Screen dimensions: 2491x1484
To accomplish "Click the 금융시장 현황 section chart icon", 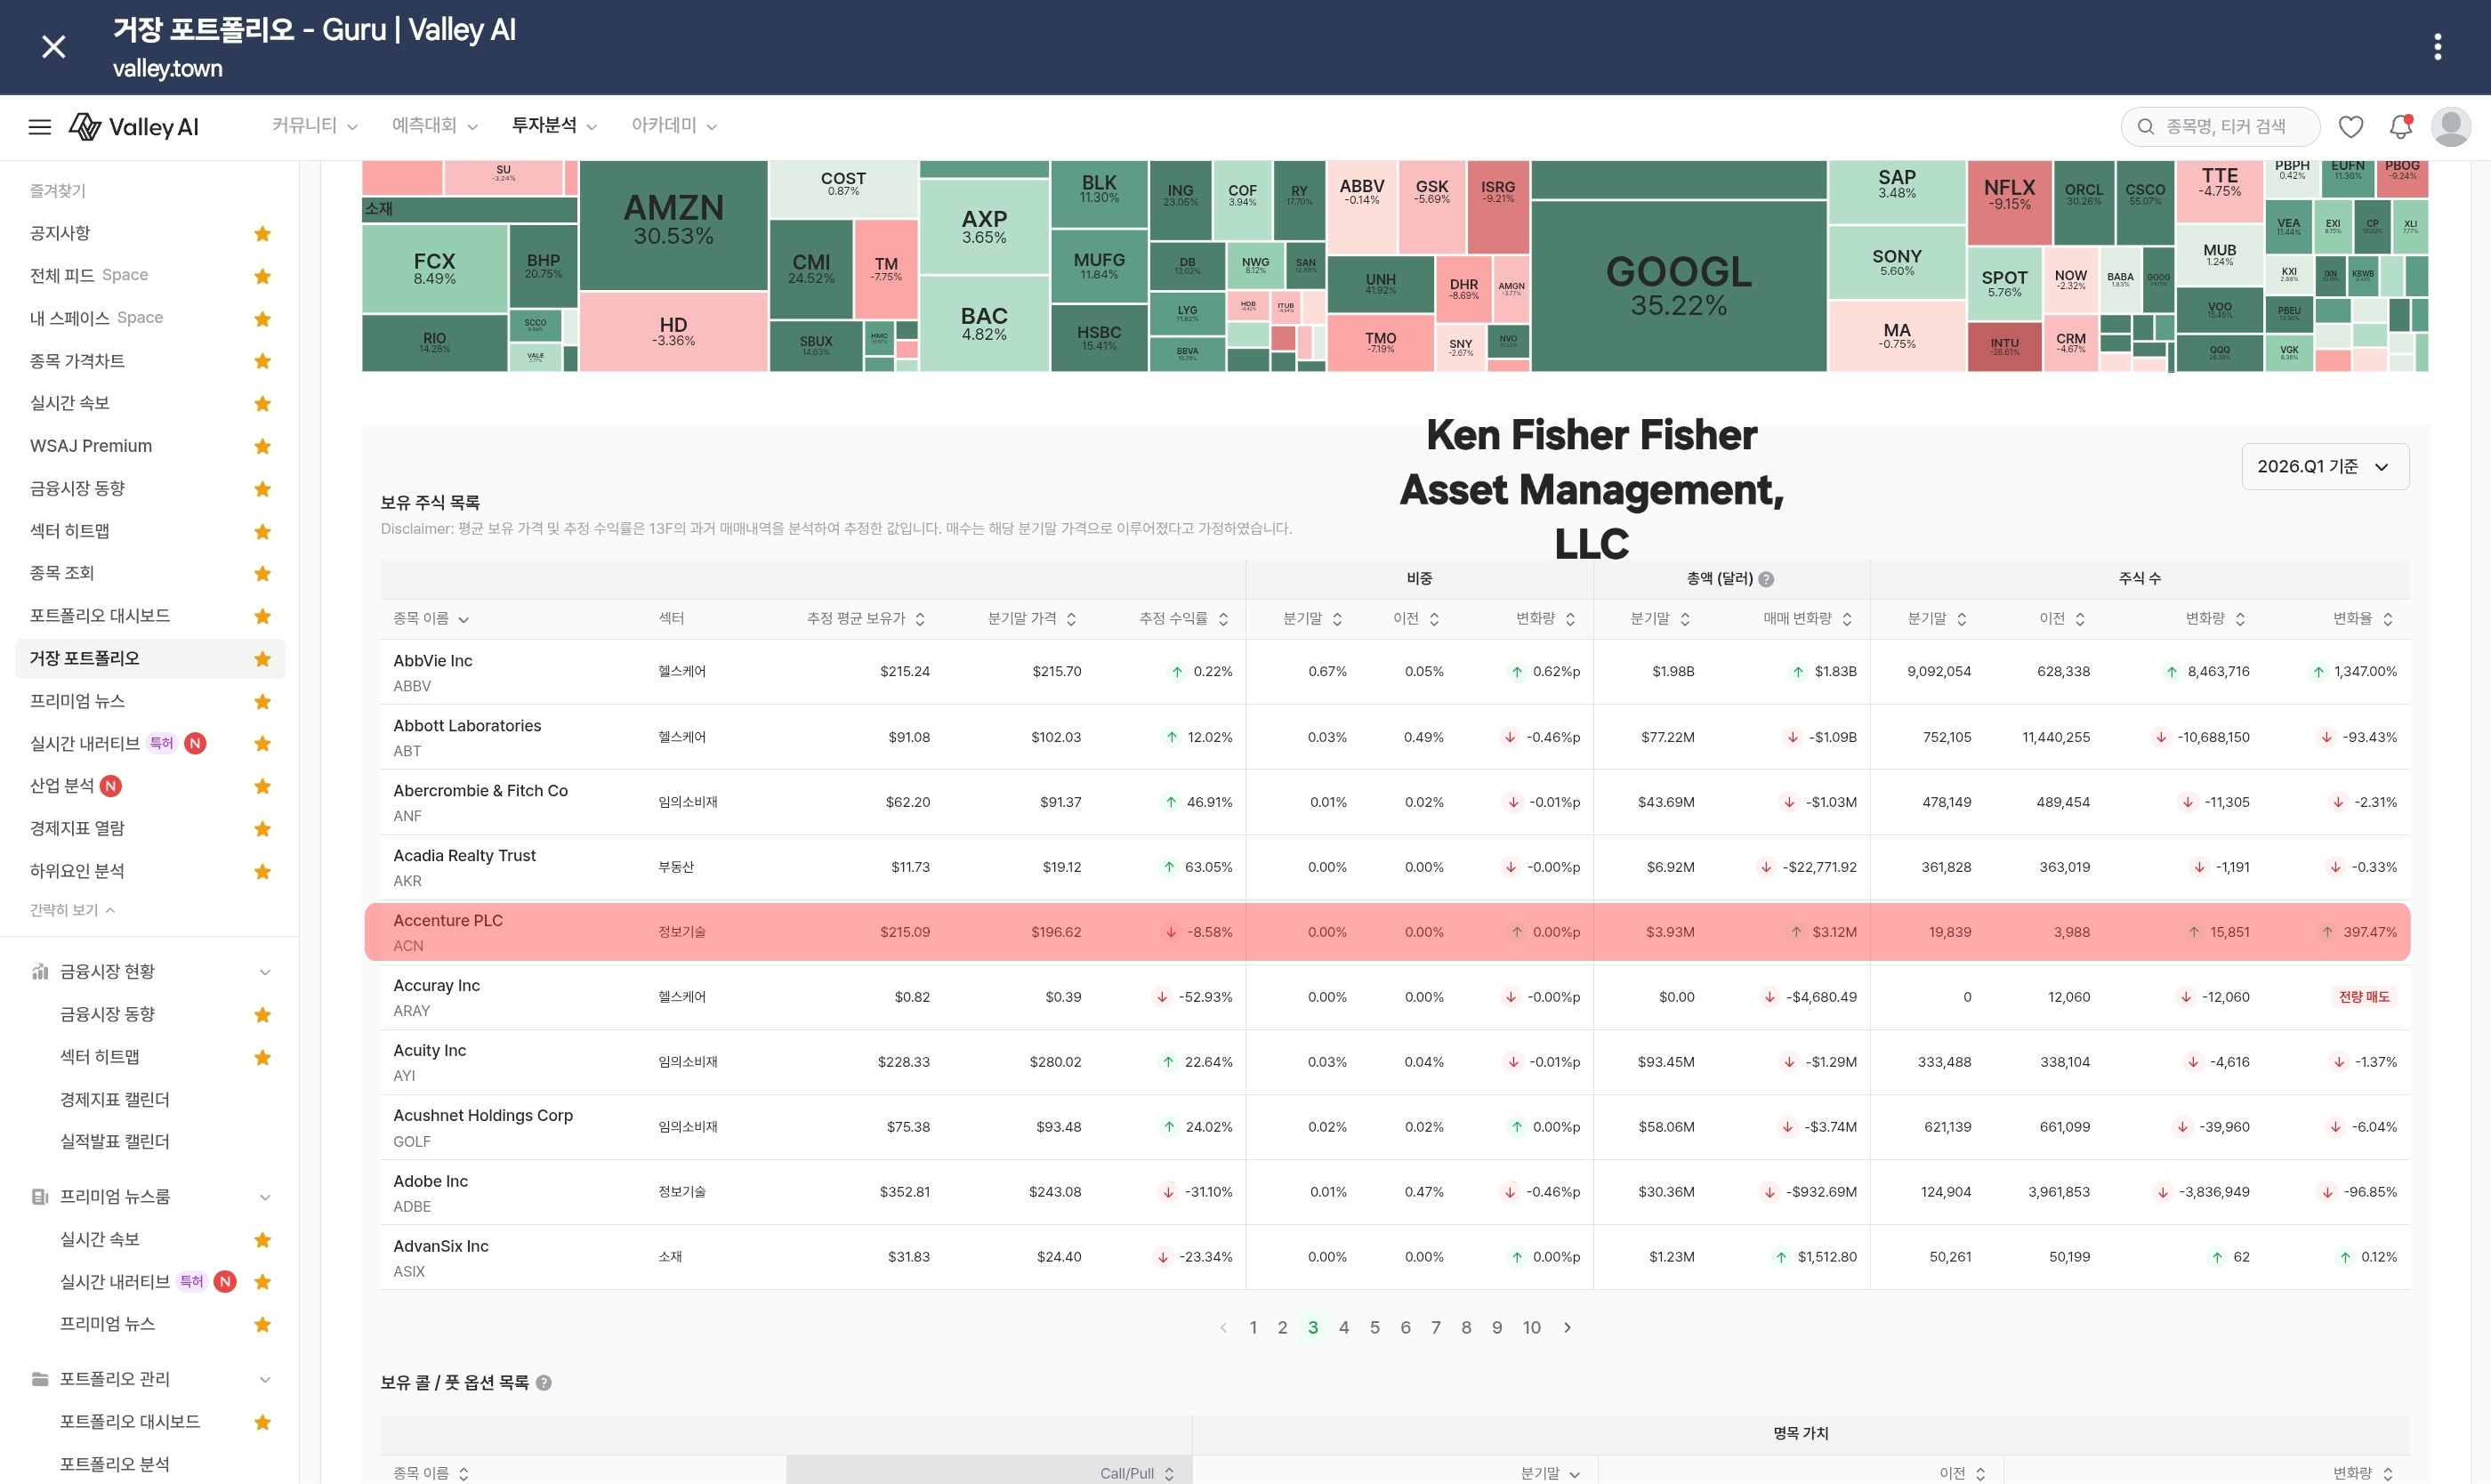I will click(40, 972).
